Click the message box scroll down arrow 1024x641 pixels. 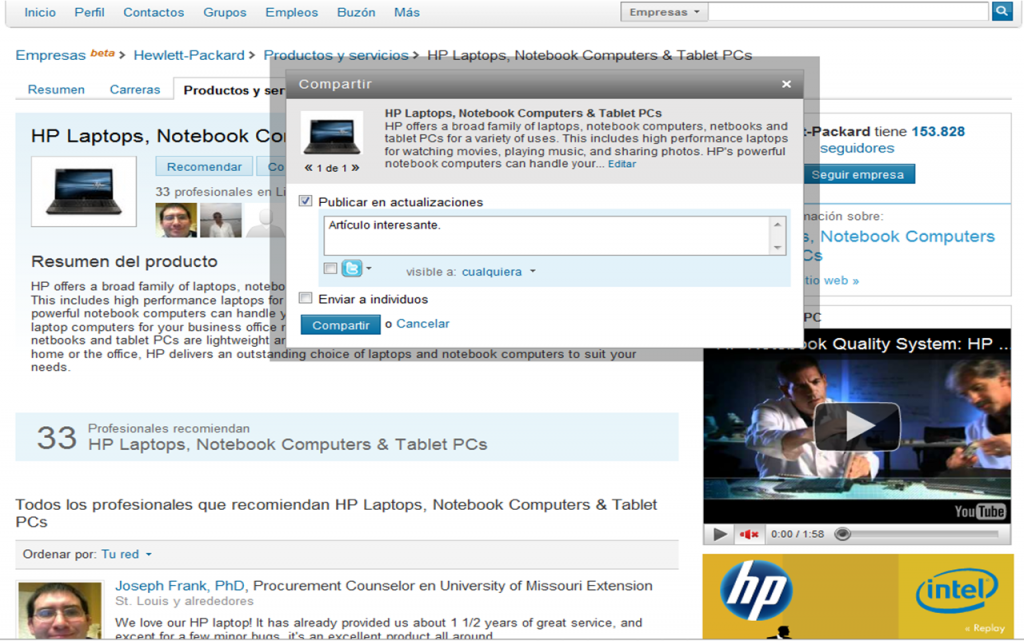[777, 247]
